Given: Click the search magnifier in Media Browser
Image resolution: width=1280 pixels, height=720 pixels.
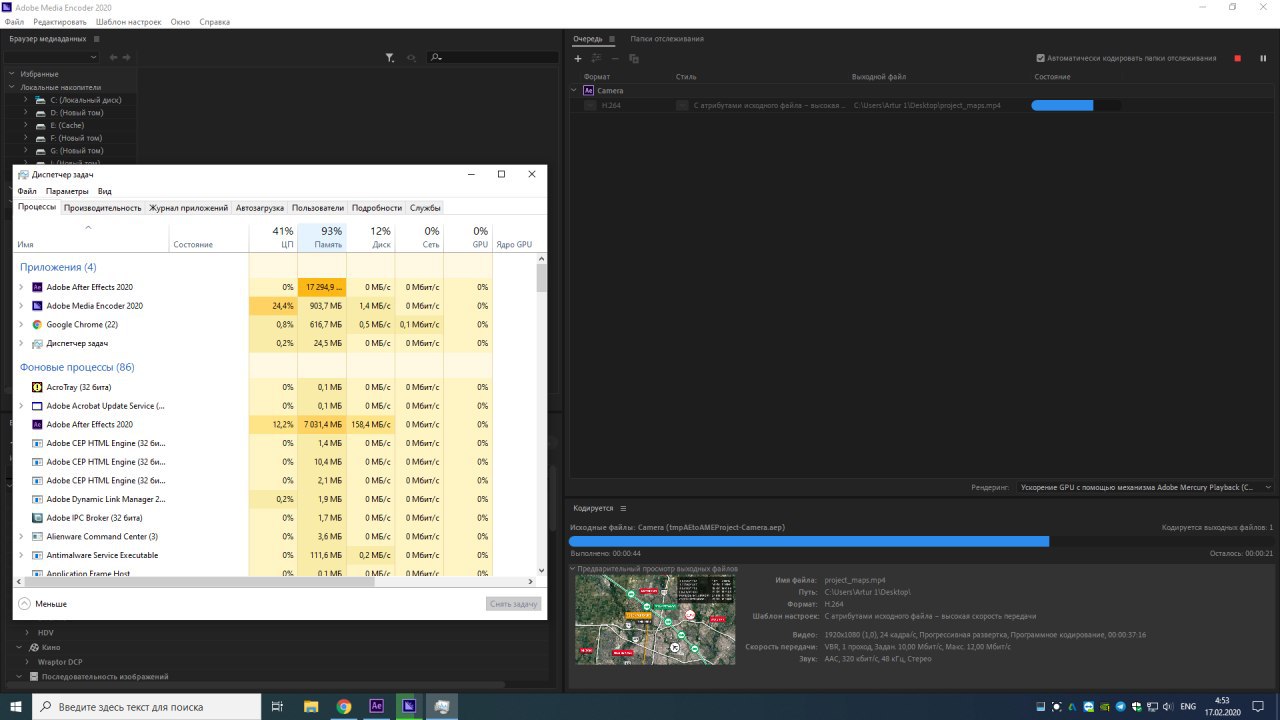Looking at the screenshot, I should point(436,57).
